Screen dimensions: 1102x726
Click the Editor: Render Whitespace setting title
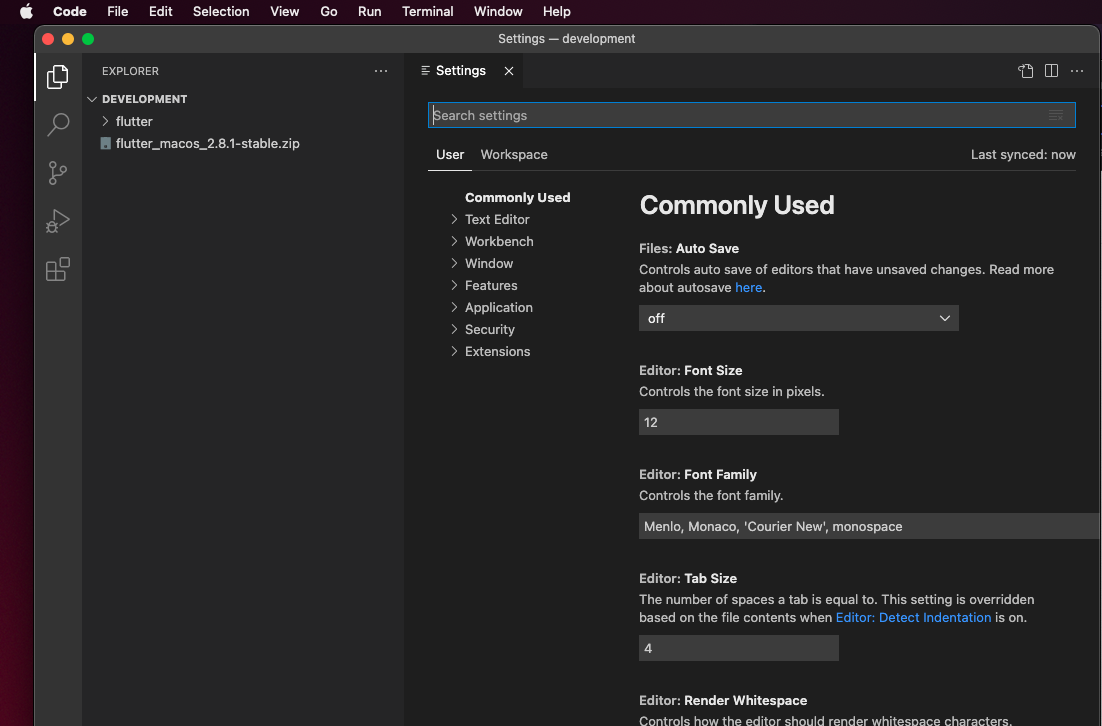[x=723, y=701]
